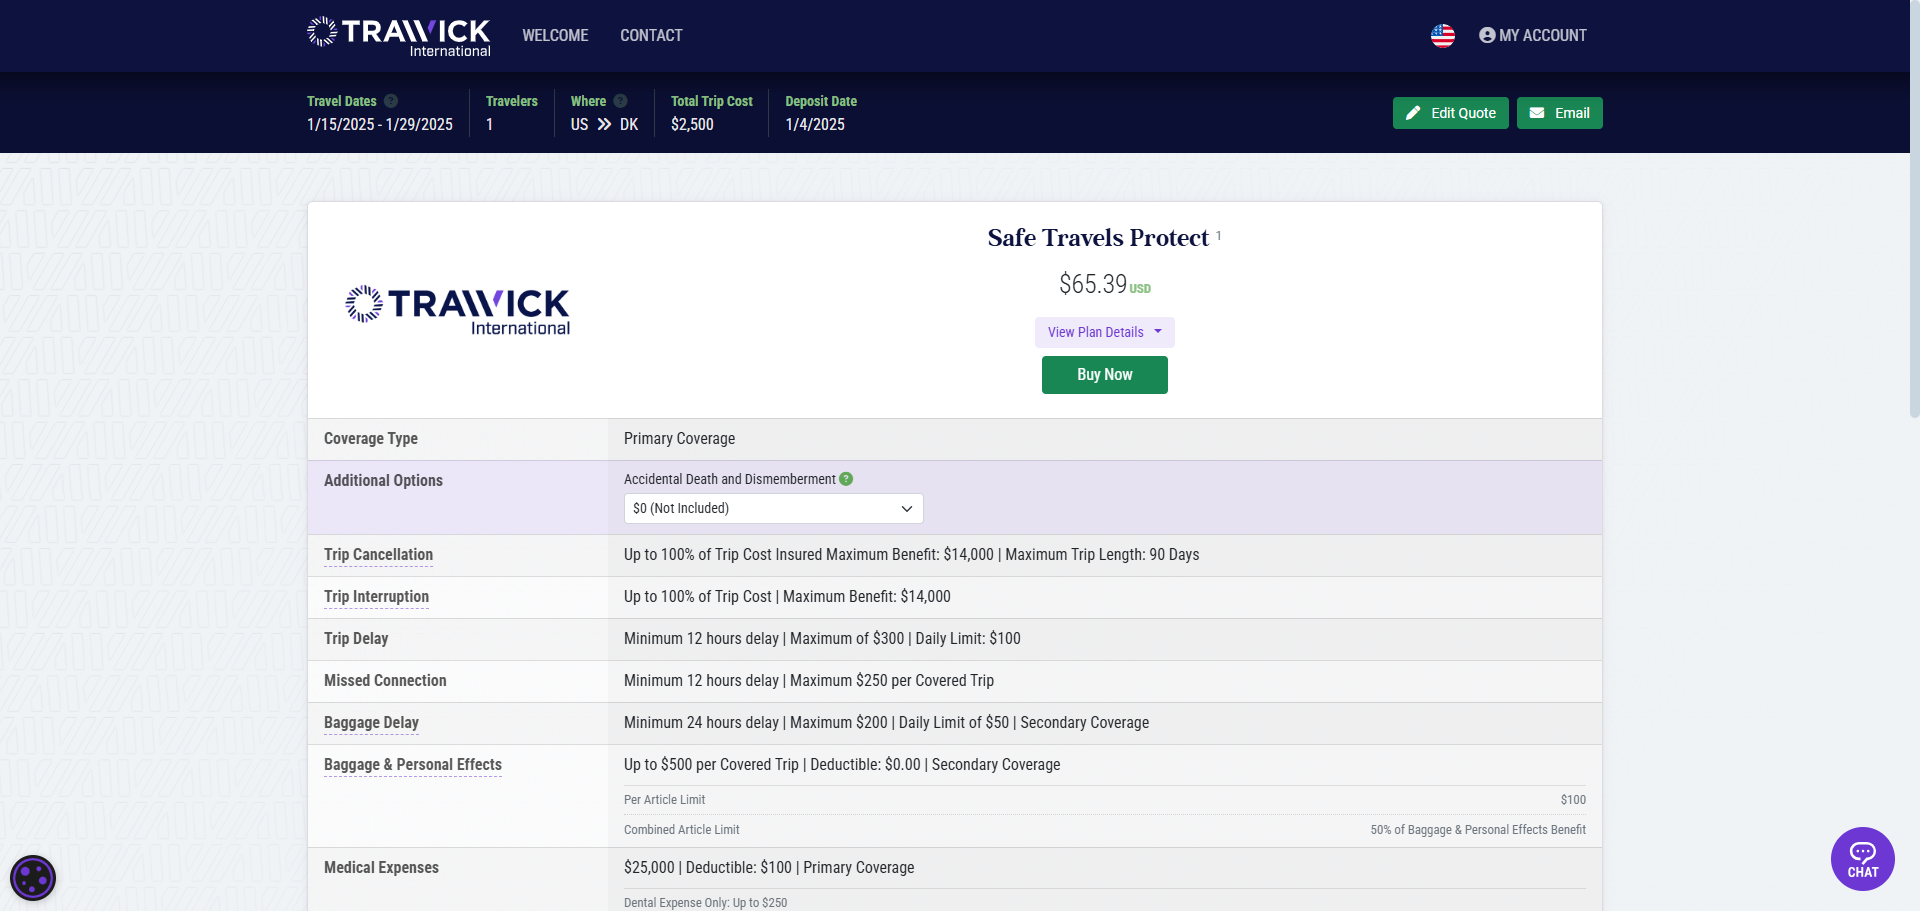Open the Baggage & Personal Effects link
The width and height of the screenshot is (1920, 911).
[x=413, y=765]
